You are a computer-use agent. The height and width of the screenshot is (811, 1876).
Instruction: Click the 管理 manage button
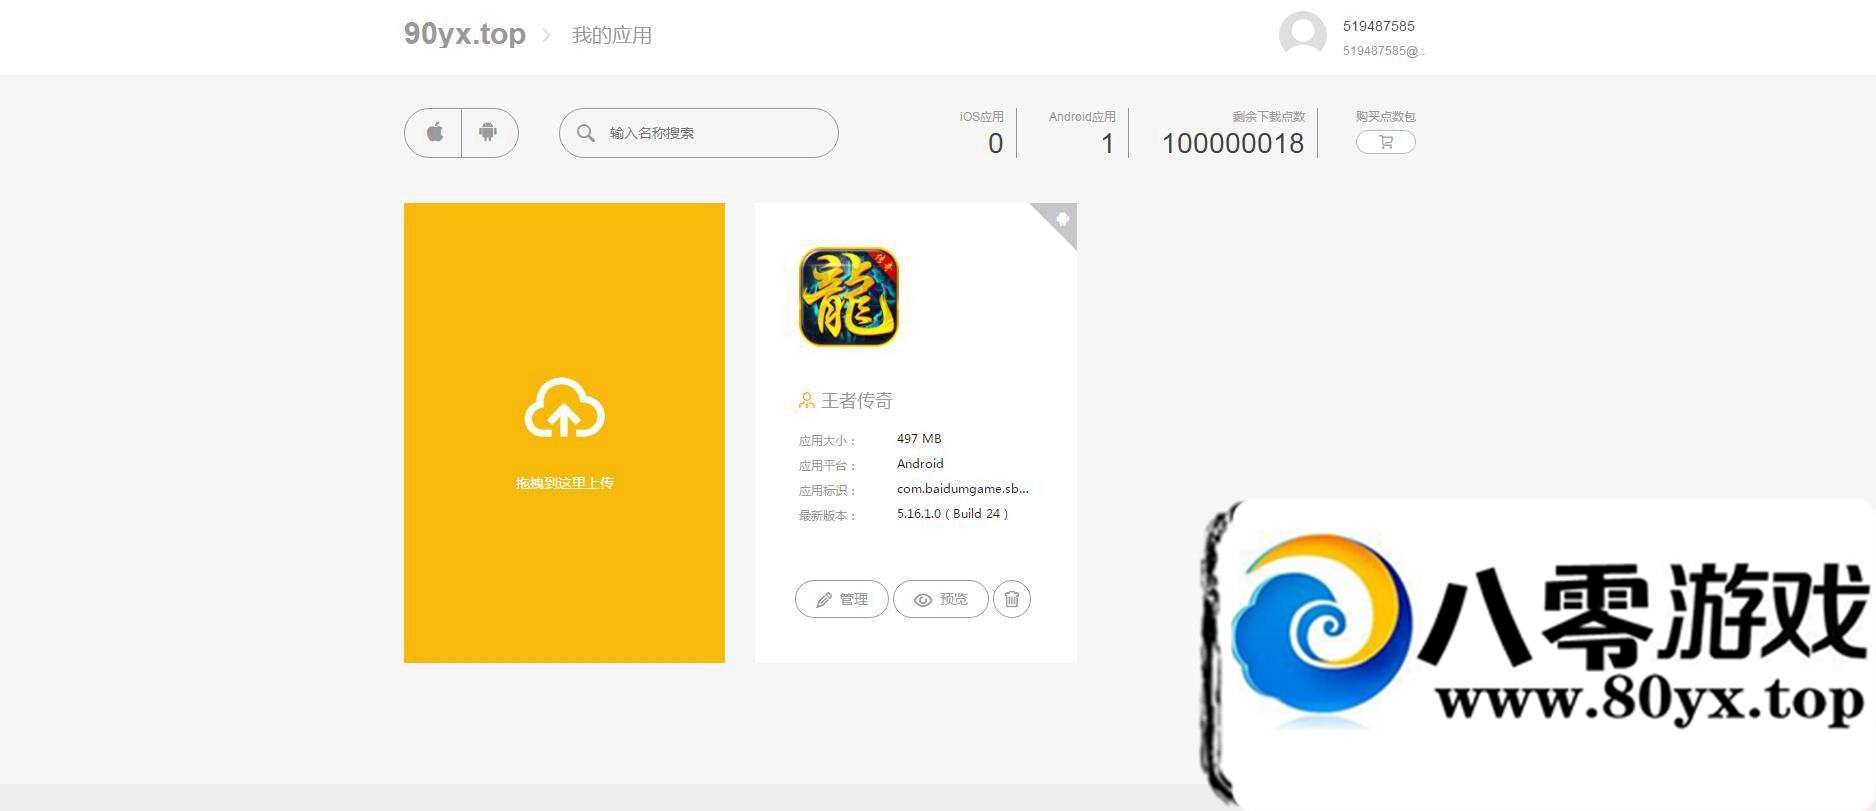coord(841,599)
